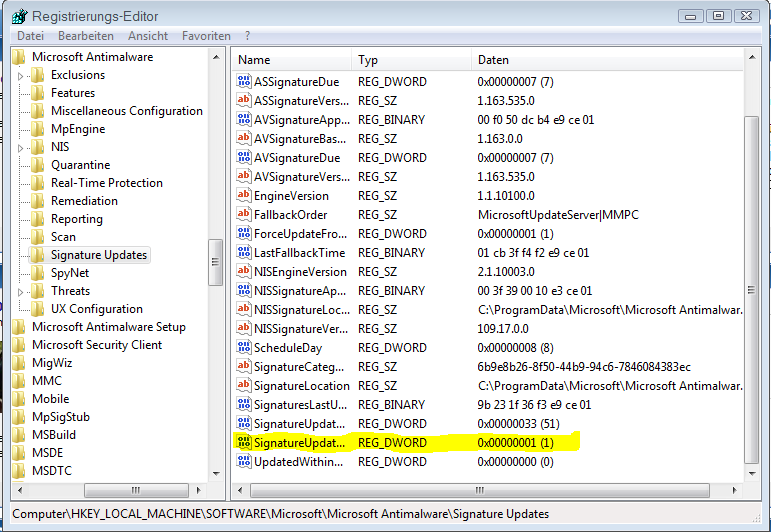Click the SignatureLocation string value icon
Image resolution: width=771 pixels, height=532 pixels.
243,385
